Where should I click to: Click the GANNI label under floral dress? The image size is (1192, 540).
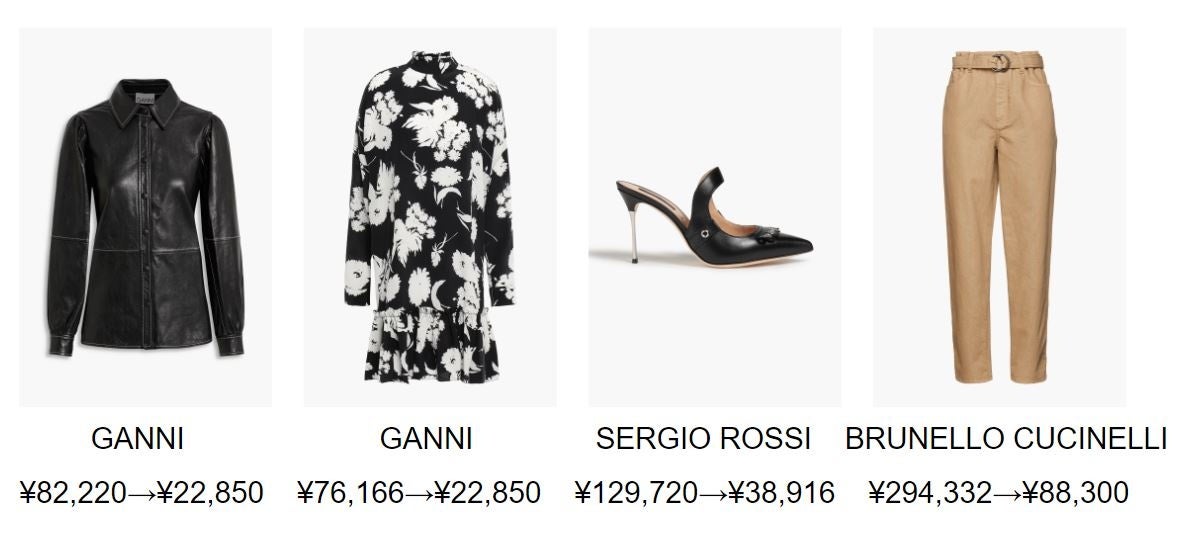pyautogui.click(x=426, y=439)
